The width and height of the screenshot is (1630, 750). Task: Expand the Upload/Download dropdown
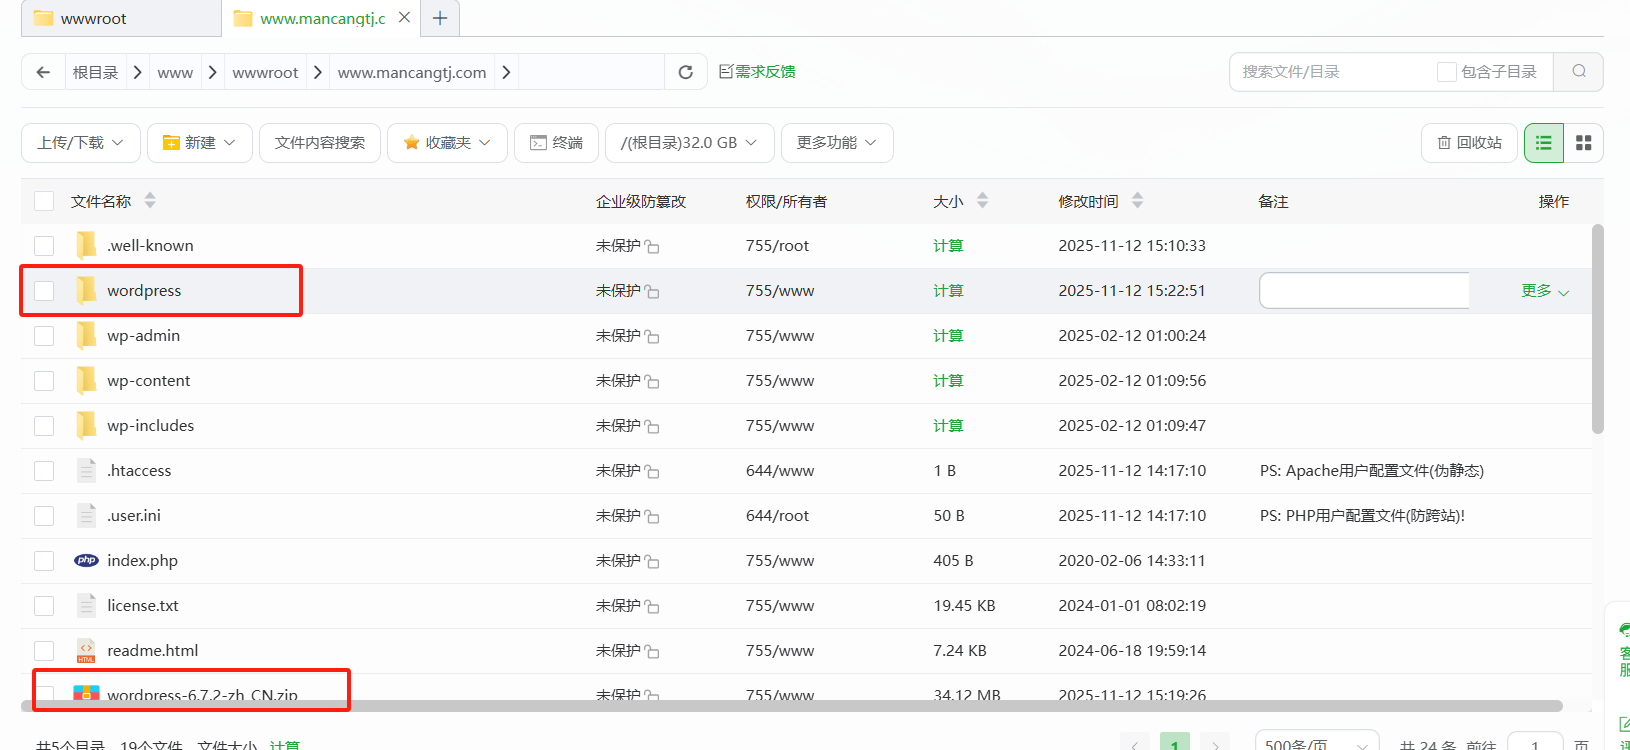[80, 143]
